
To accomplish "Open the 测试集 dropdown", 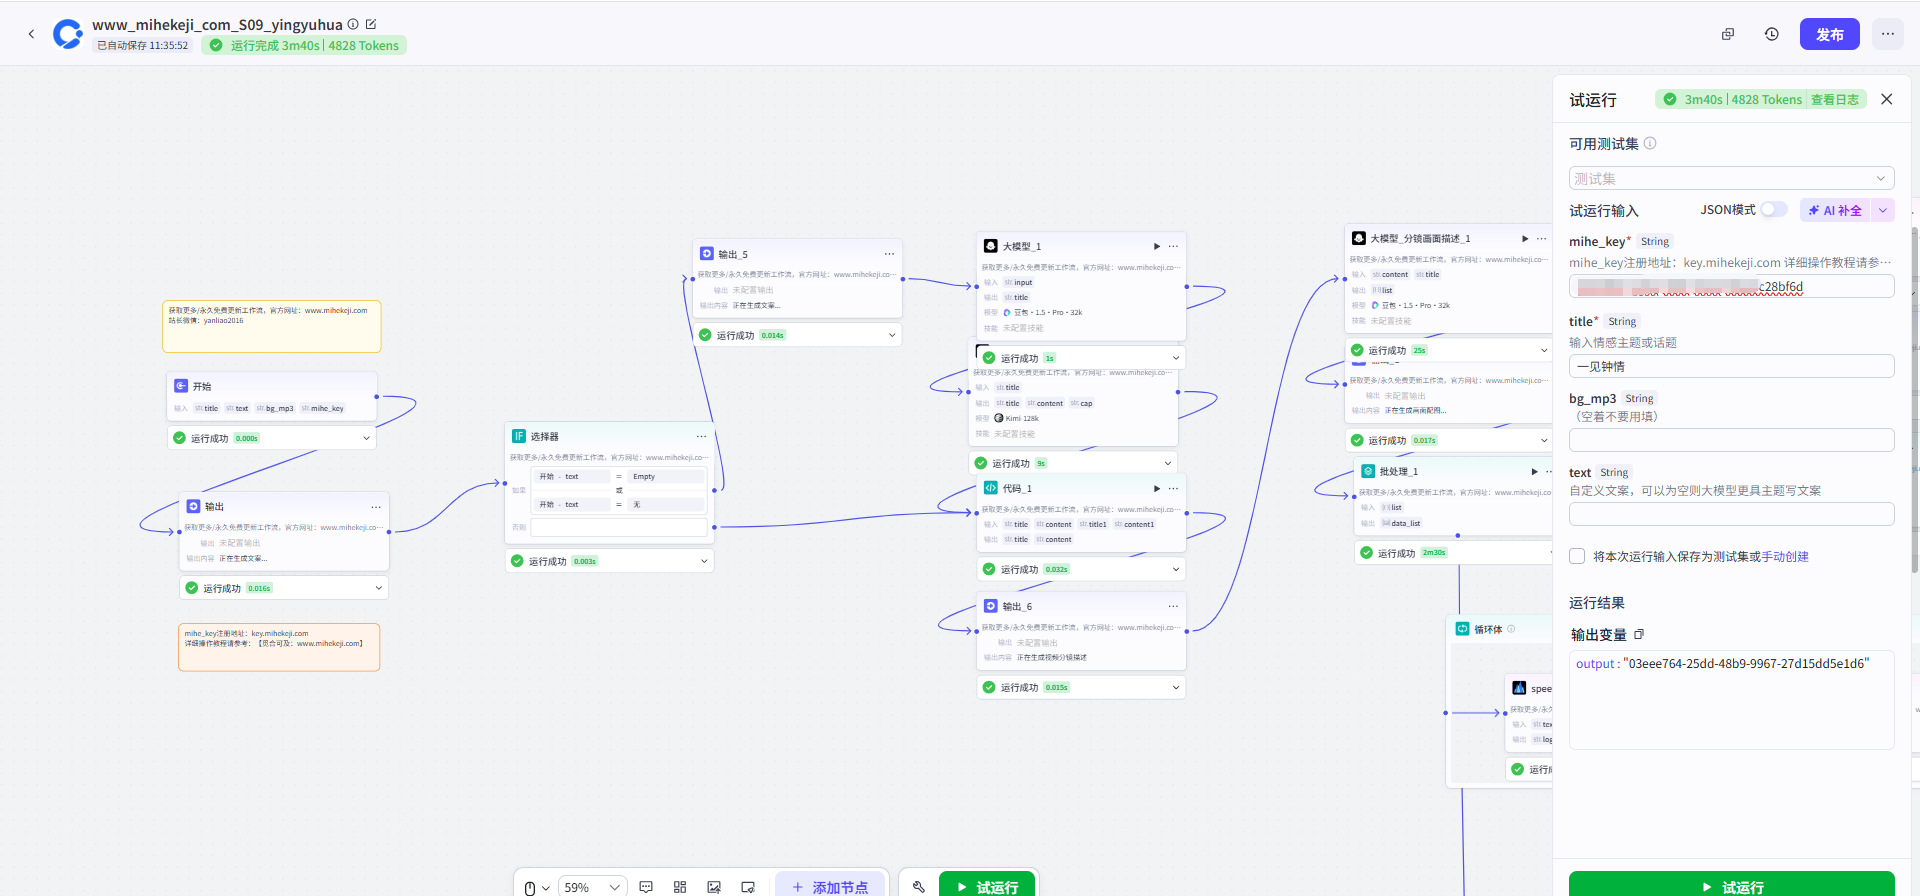I will 1731,179.
